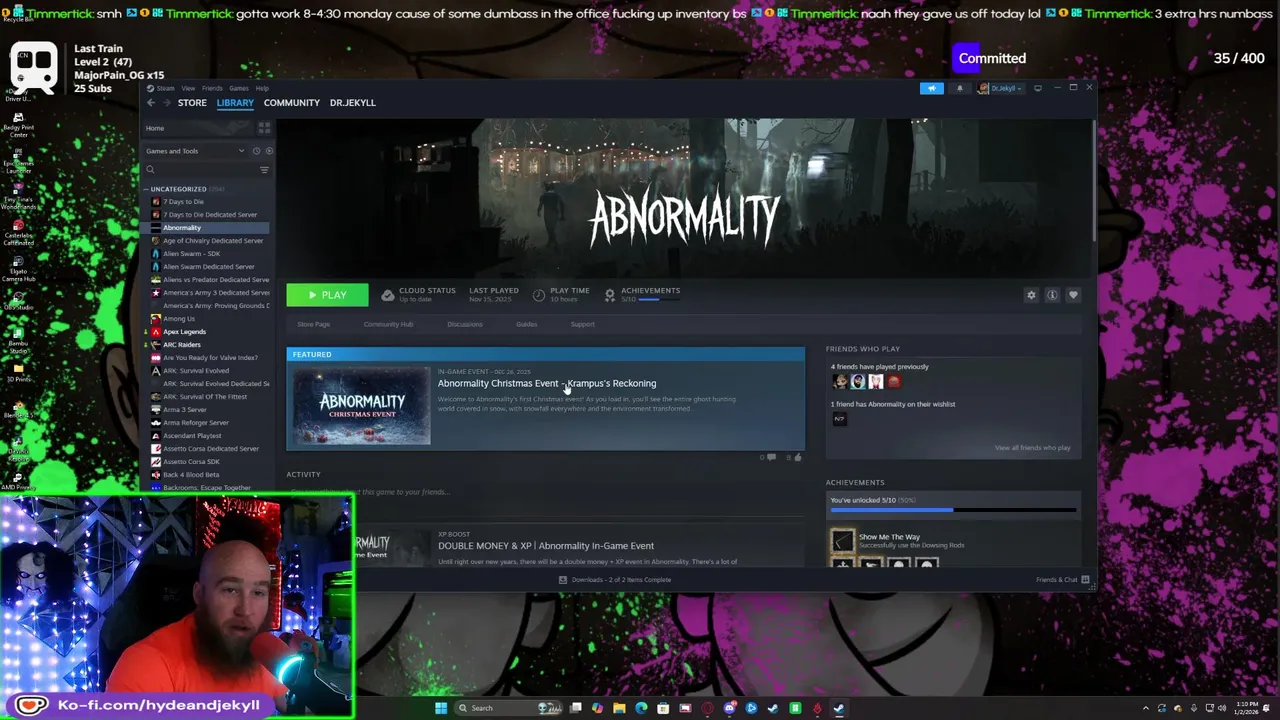Go forward with the Steam forward arrow
The height and width of the screenshot is (720, 1280).
[x=165, y=103]
